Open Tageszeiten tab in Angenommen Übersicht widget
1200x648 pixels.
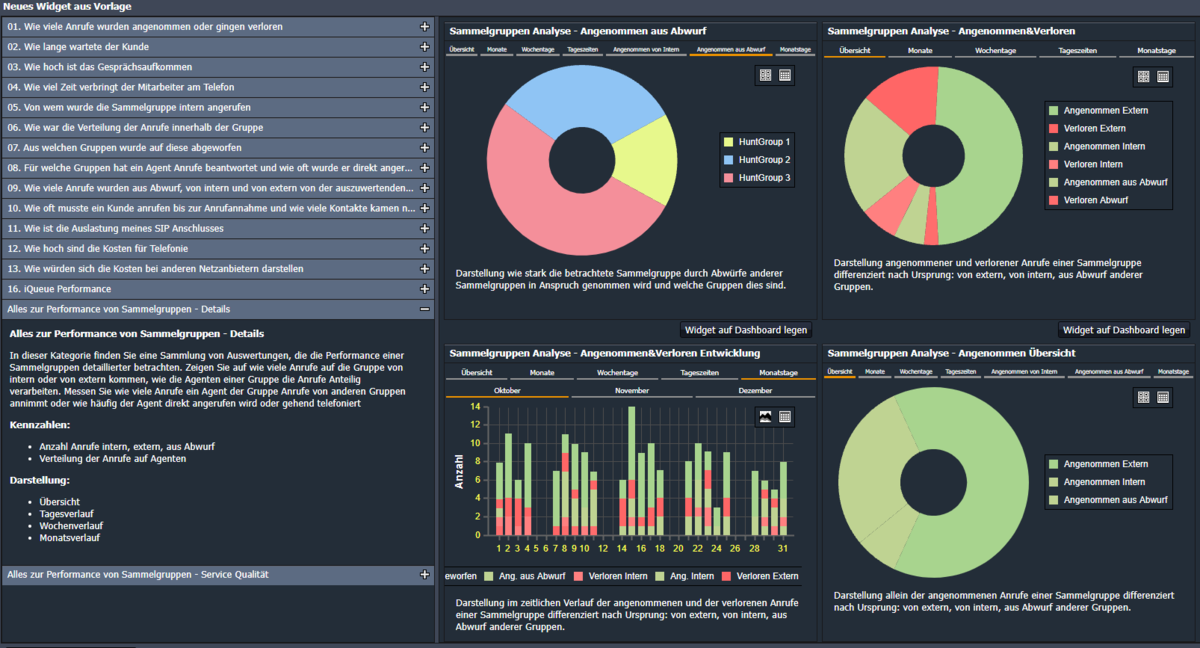(x=960, y=372)
